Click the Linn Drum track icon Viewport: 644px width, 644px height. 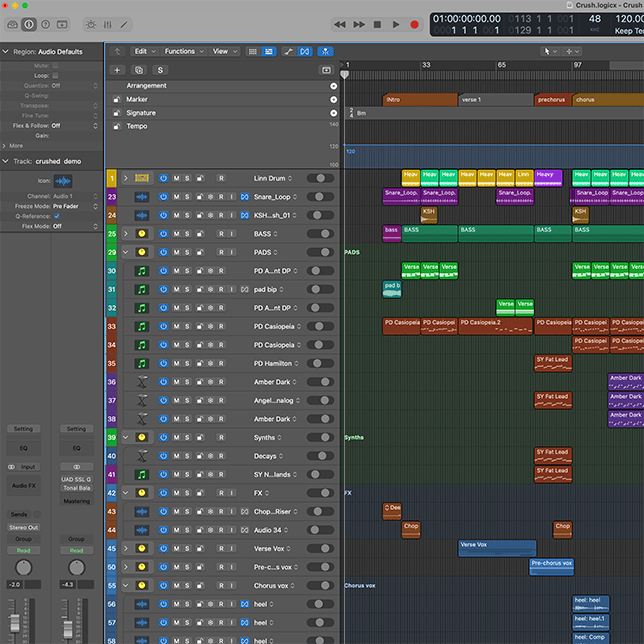[142, 178]
